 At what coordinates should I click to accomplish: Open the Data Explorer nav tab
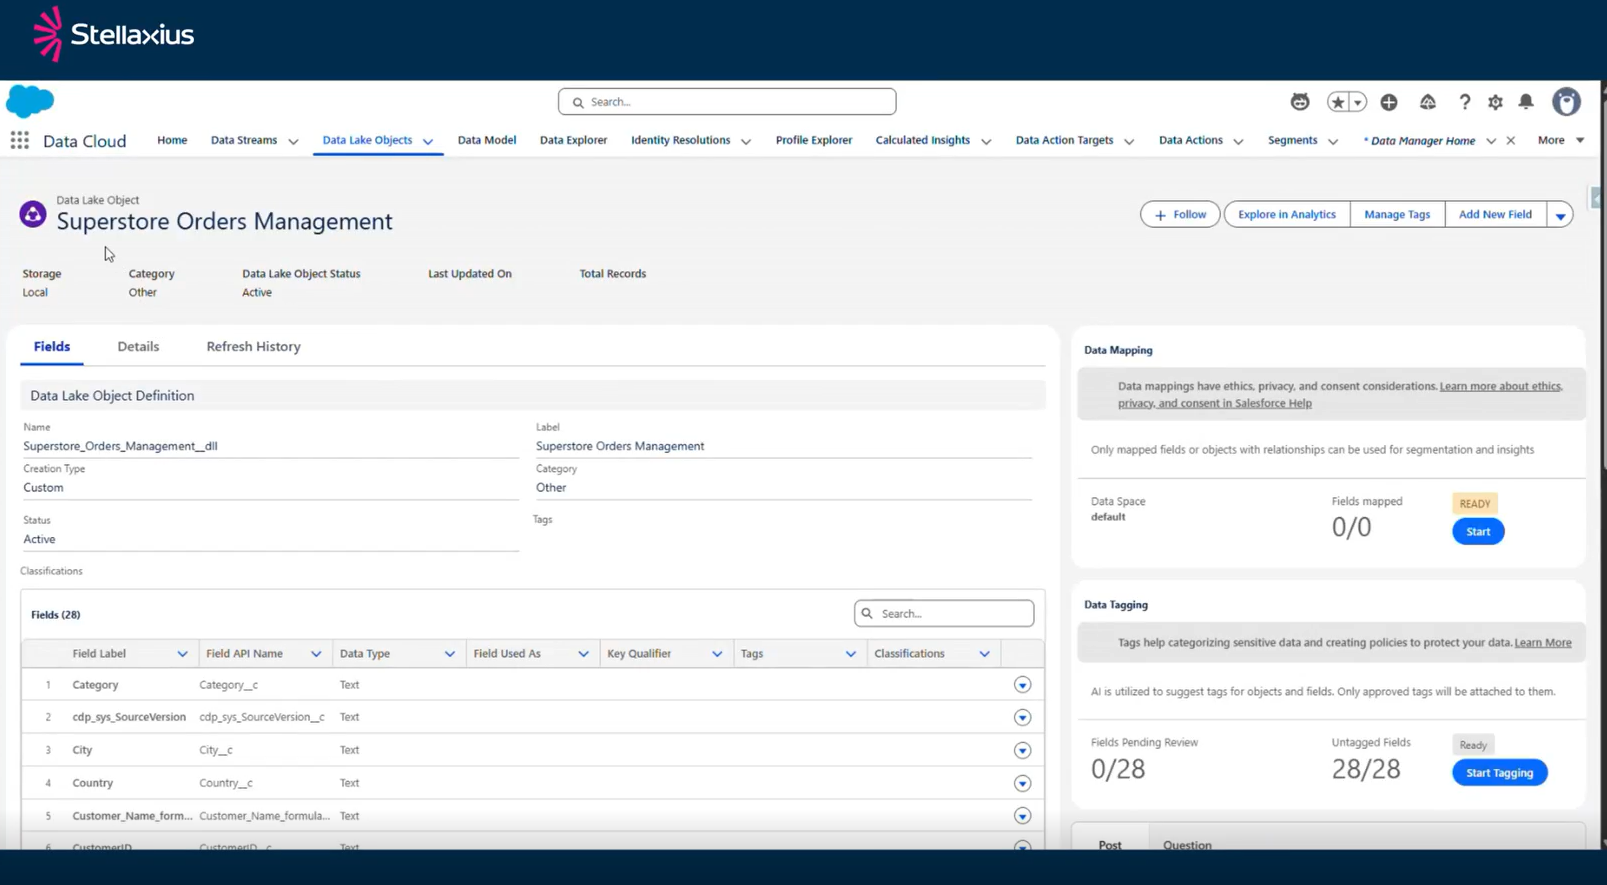[573, 140]
